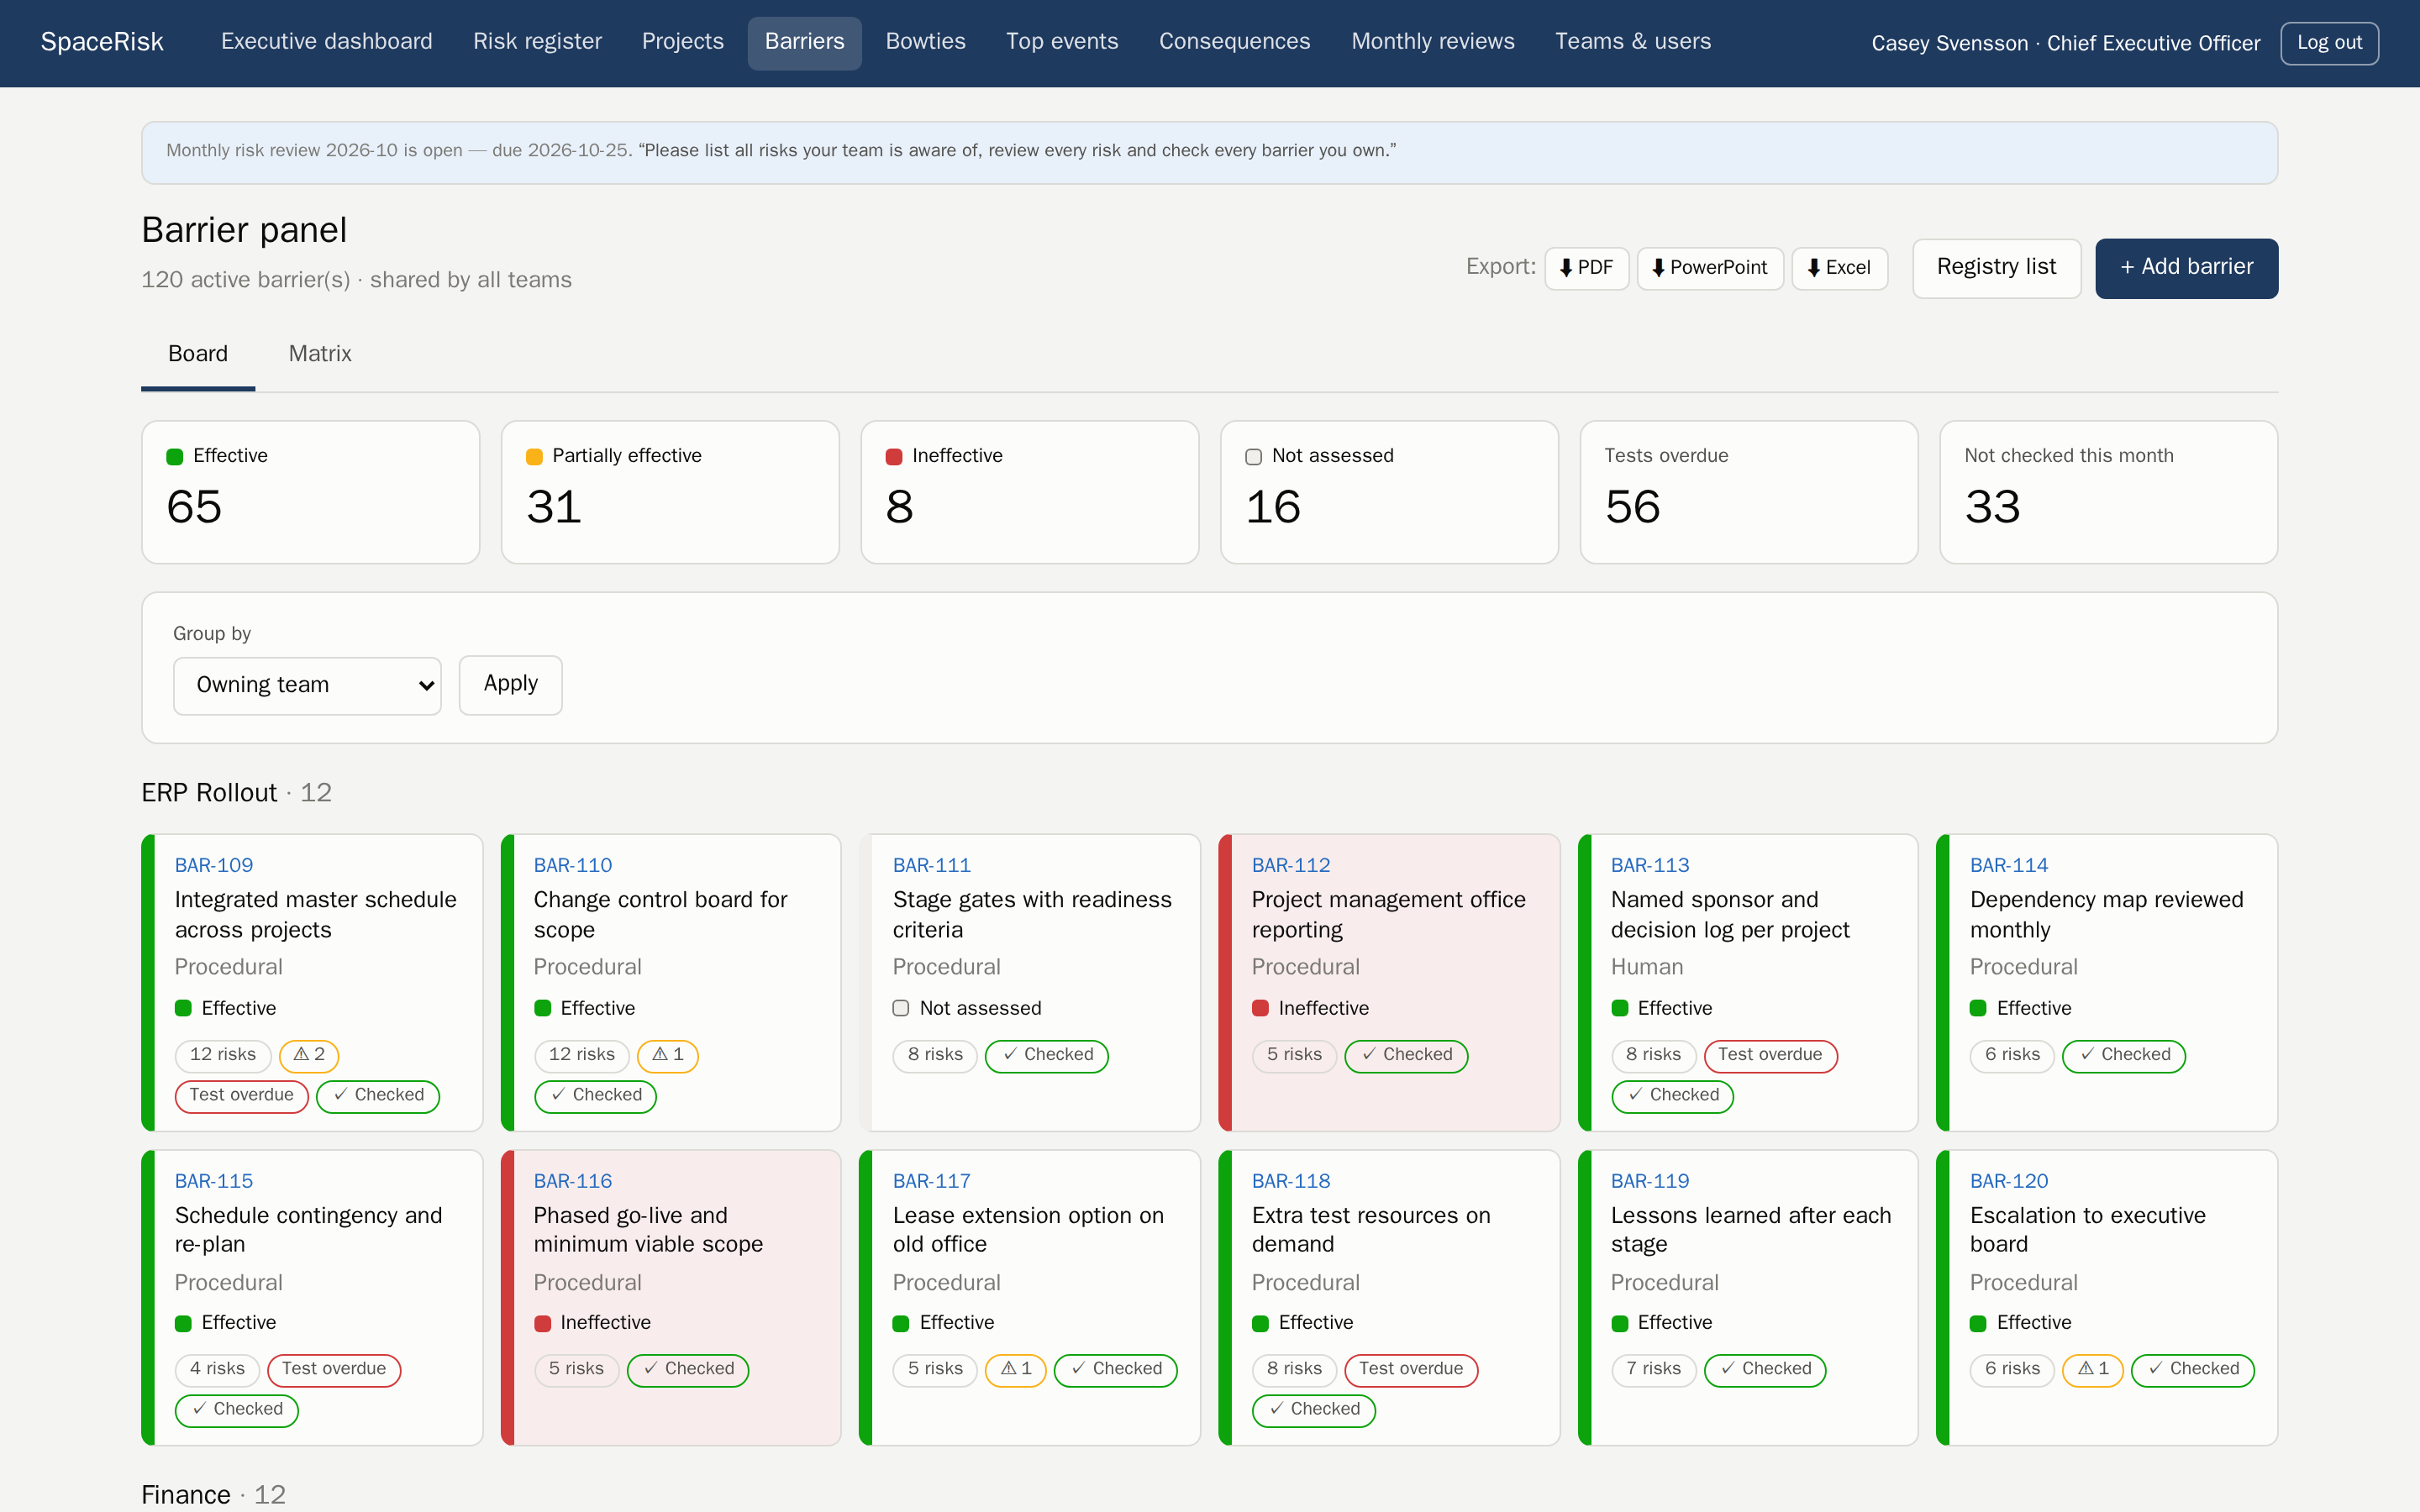
Task: Open Executive dashboard in navigation
Action: click(x=327, y=42)
